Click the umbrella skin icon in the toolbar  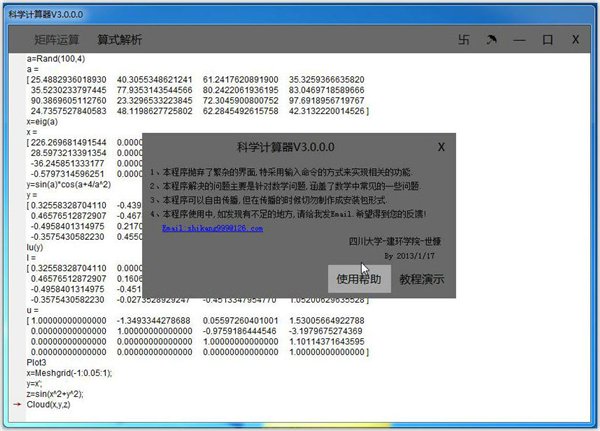tap(491, 39)
